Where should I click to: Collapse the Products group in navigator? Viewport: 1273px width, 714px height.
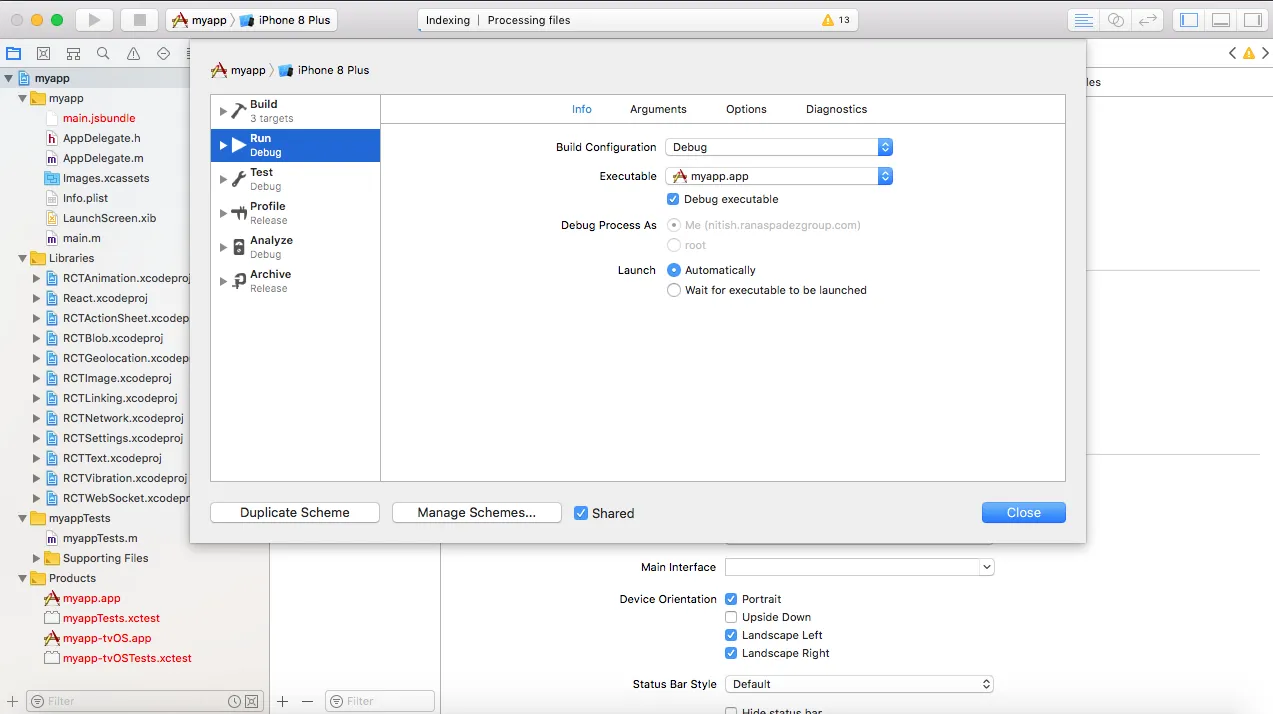(23, 578)
